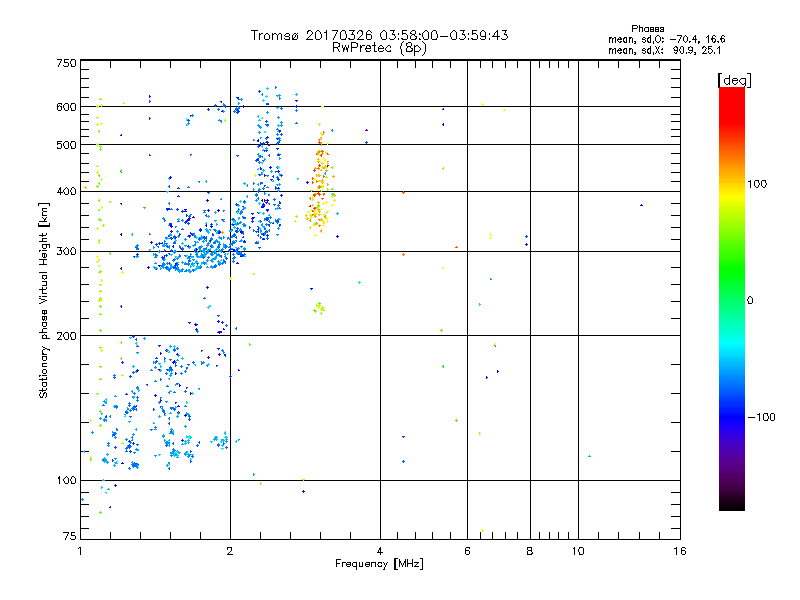Click the small green point cluster near 230 km
This screenshot has width=800, height=600.
[319, 308]
